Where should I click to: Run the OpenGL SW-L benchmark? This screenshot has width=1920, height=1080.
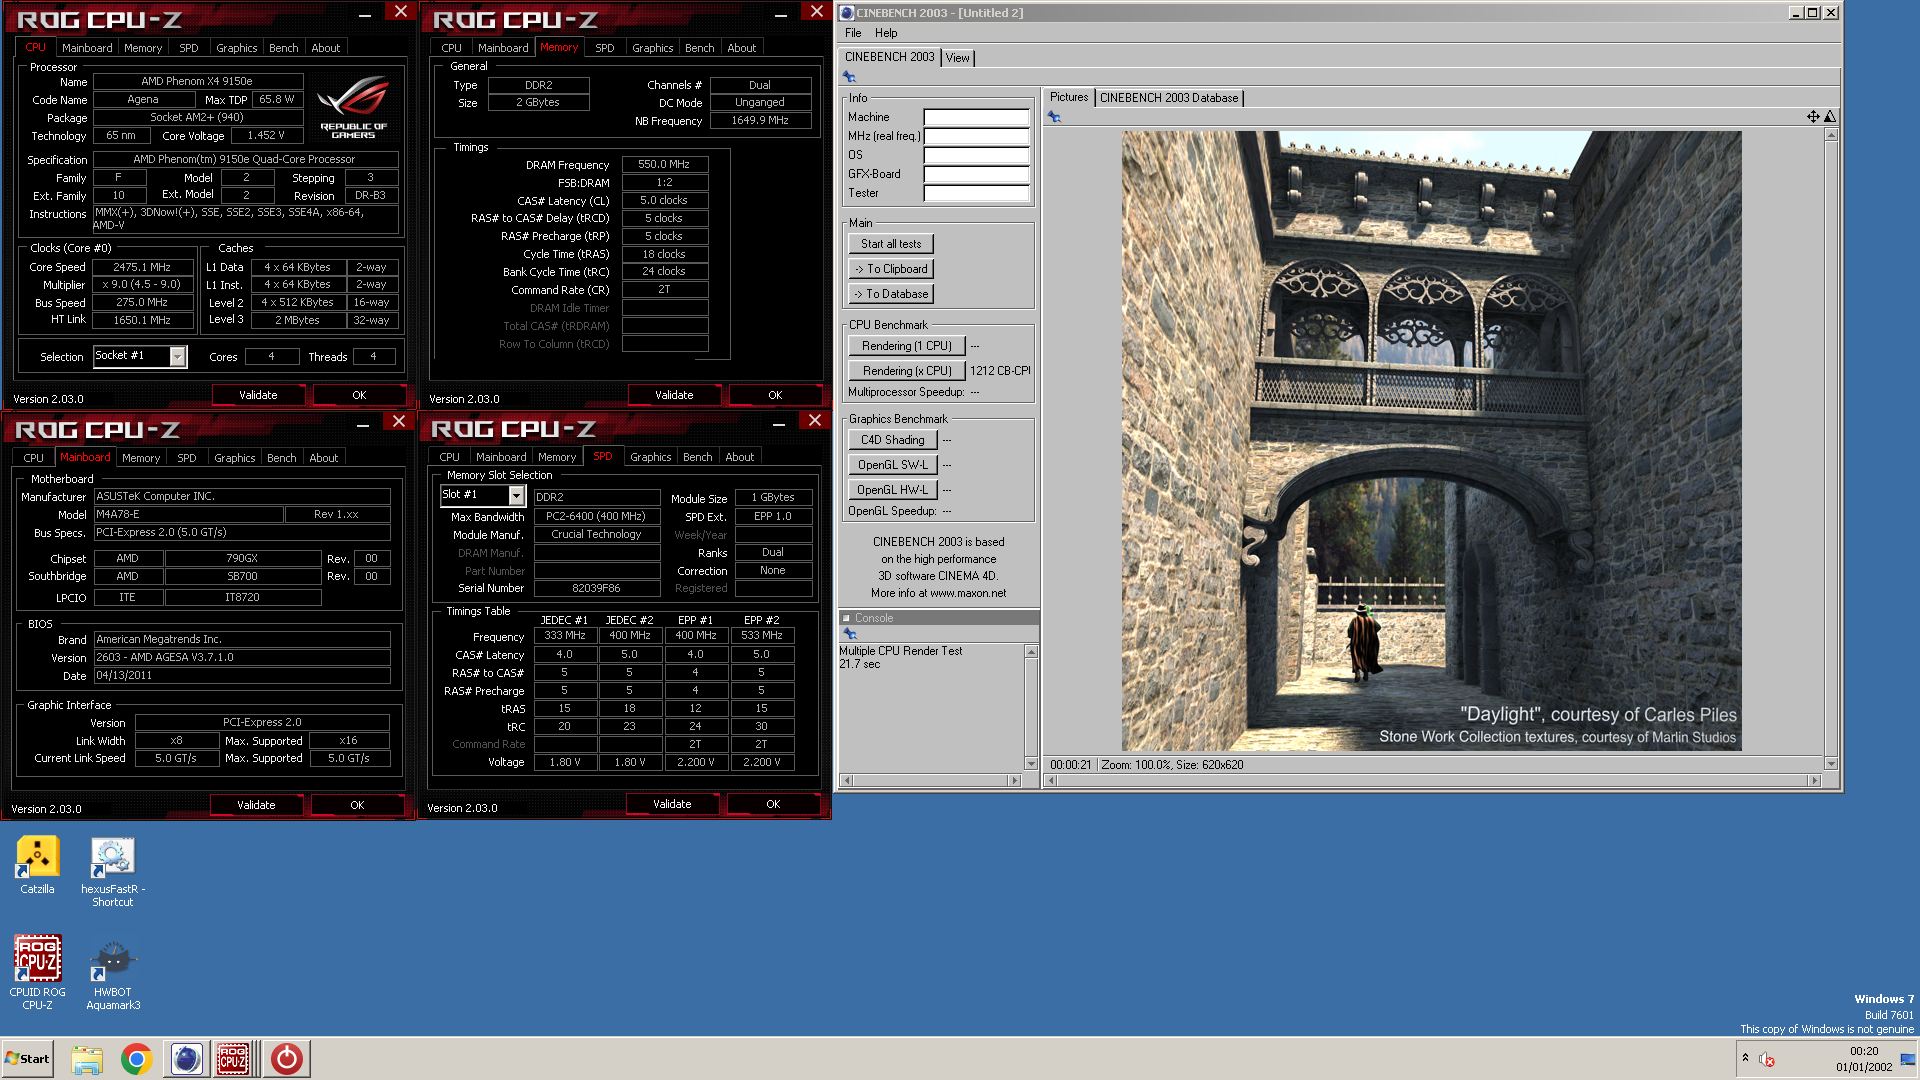point(893,465)
